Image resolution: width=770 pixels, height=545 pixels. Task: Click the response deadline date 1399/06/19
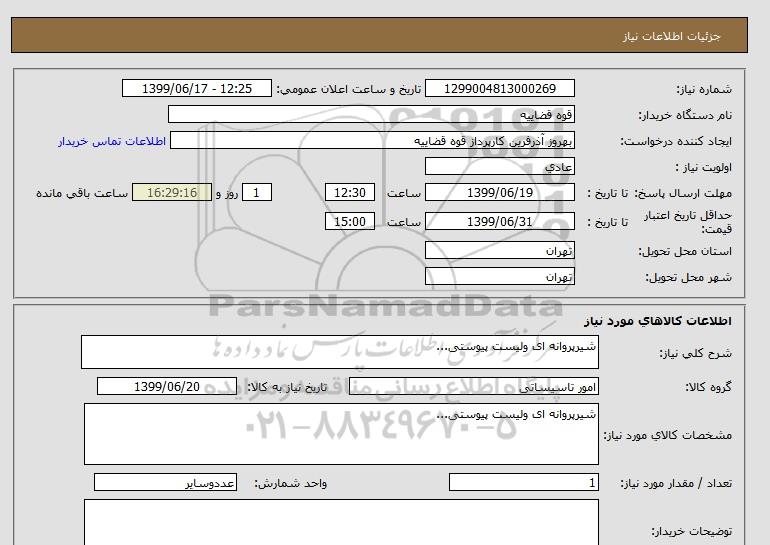(499, 192)
